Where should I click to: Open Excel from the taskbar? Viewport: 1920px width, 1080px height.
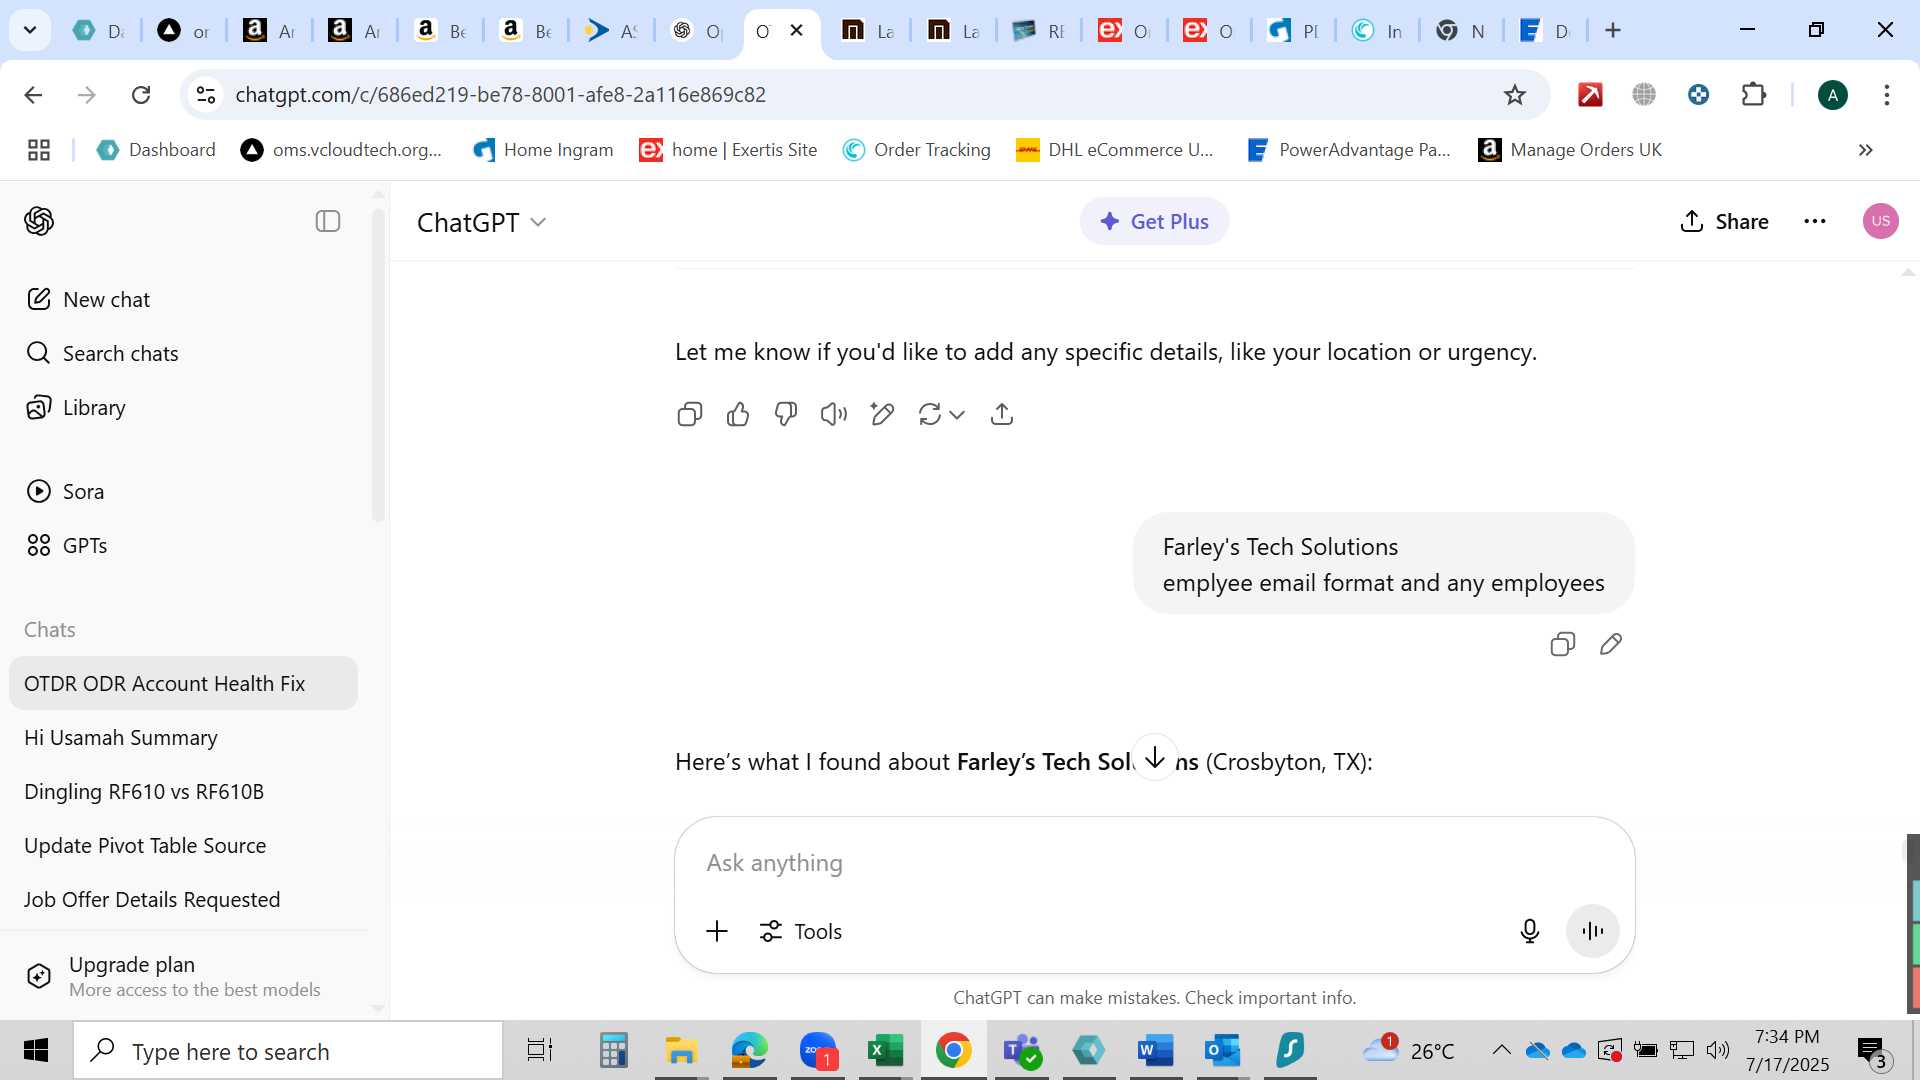tap(884, 1051)
